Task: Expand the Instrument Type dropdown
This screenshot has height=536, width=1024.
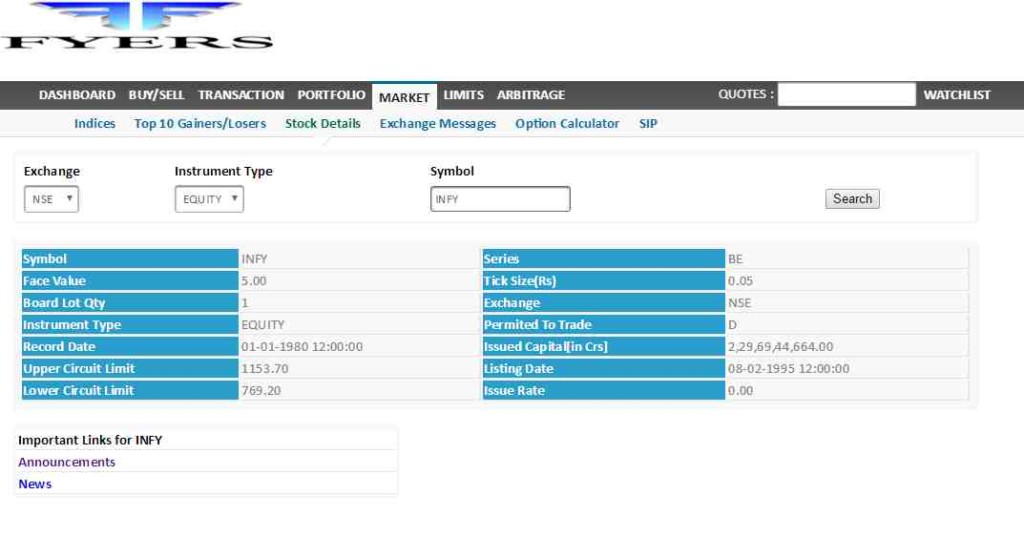Action: point(209,199)
